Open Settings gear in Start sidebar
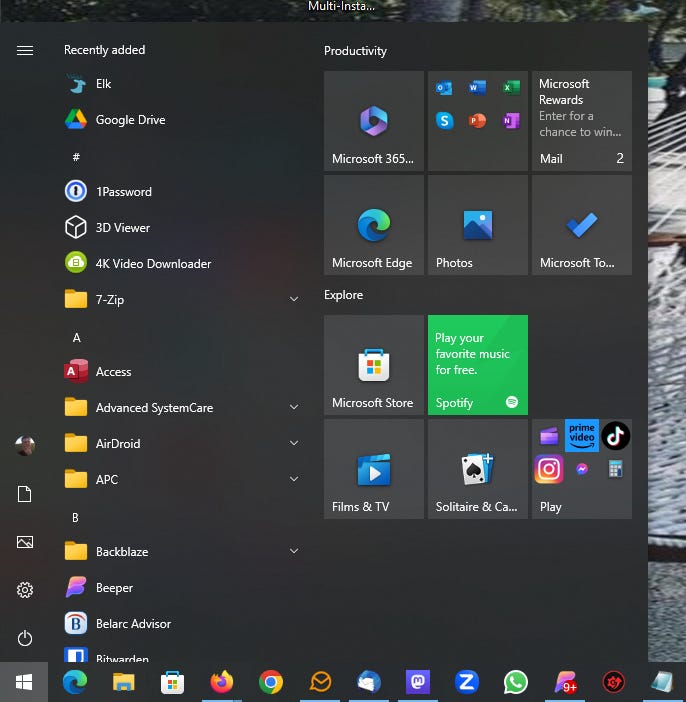 25,590
